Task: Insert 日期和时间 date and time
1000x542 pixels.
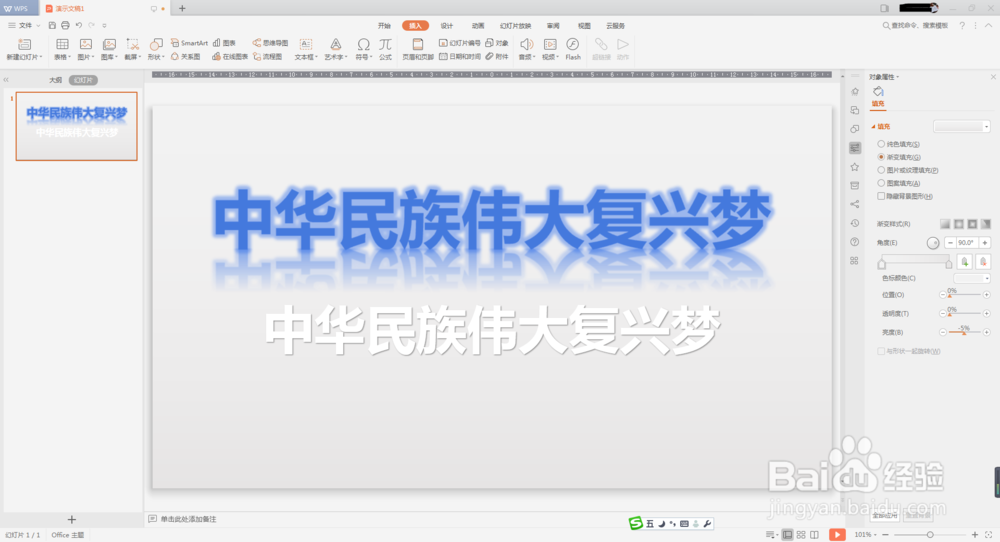Action: (x=460, y=57)
